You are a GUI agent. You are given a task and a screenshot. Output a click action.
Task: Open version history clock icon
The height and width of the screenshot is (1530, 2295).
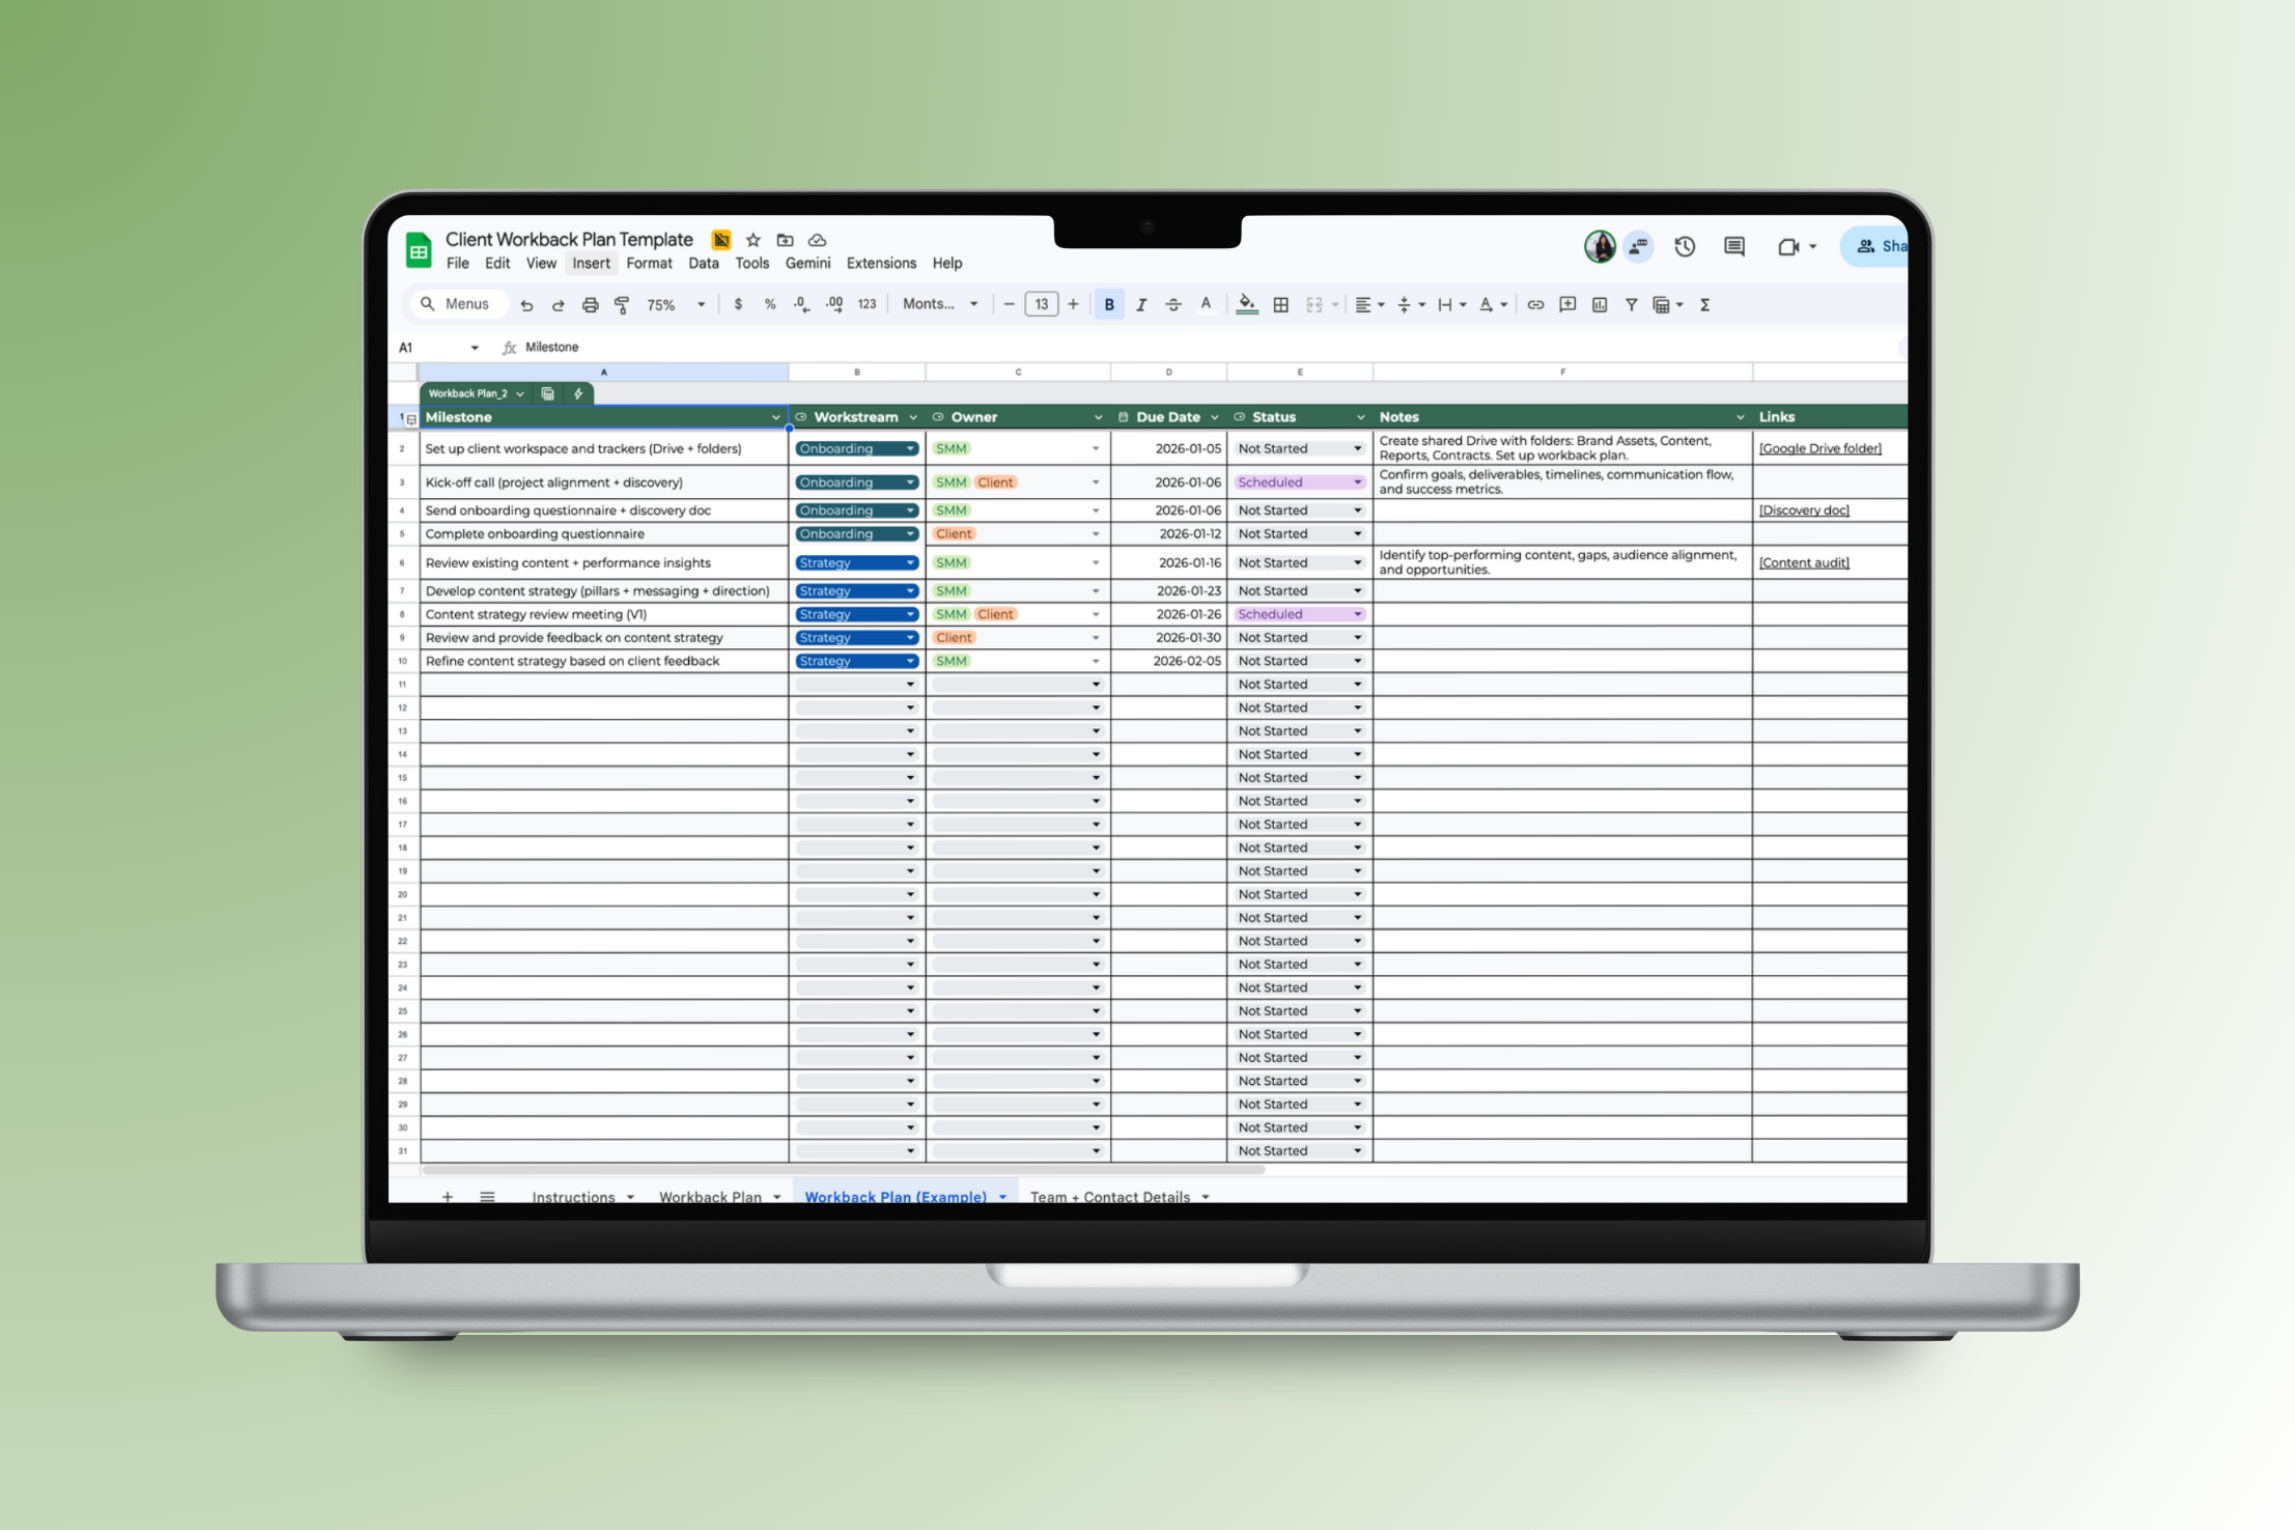pyautogui.click(x=1685, y=246)
